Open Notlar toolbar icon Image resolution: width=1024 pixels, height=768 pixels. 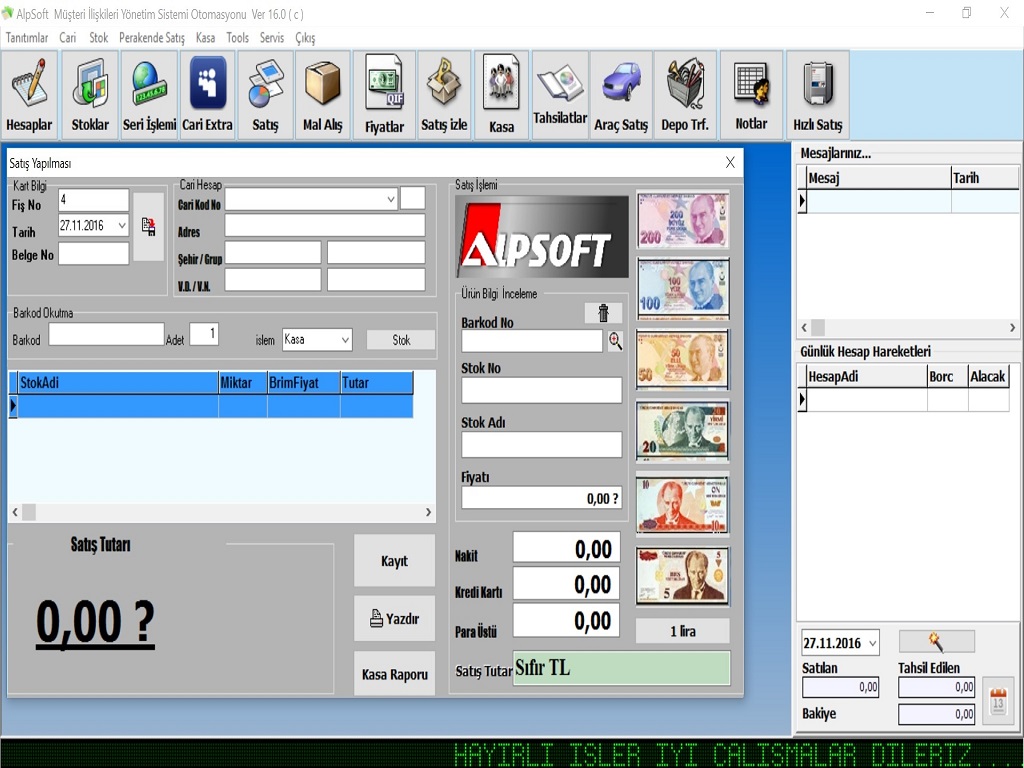pyautogui.click(x=751, y=95)
